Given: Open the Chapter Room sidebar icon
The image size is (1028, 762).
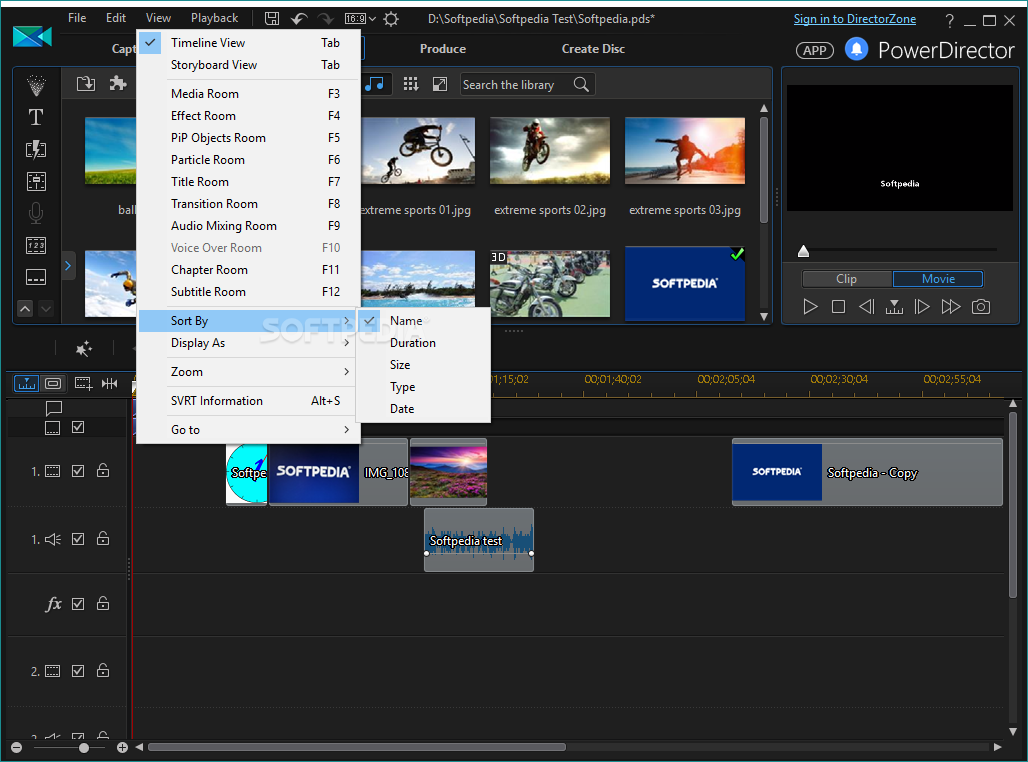Looking at the screenshot, I should coord(36,246).
